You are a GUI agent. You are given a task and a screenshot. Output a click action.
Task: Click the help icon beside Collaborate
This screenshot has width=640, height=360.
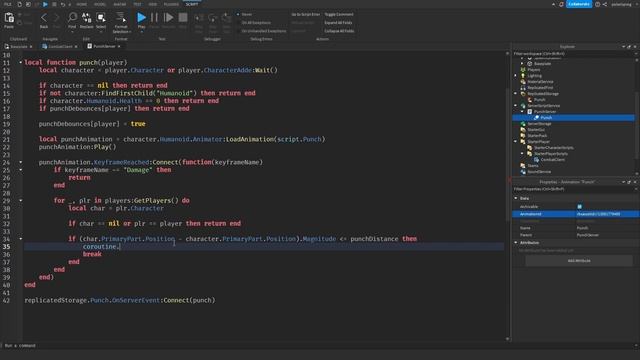598,4
